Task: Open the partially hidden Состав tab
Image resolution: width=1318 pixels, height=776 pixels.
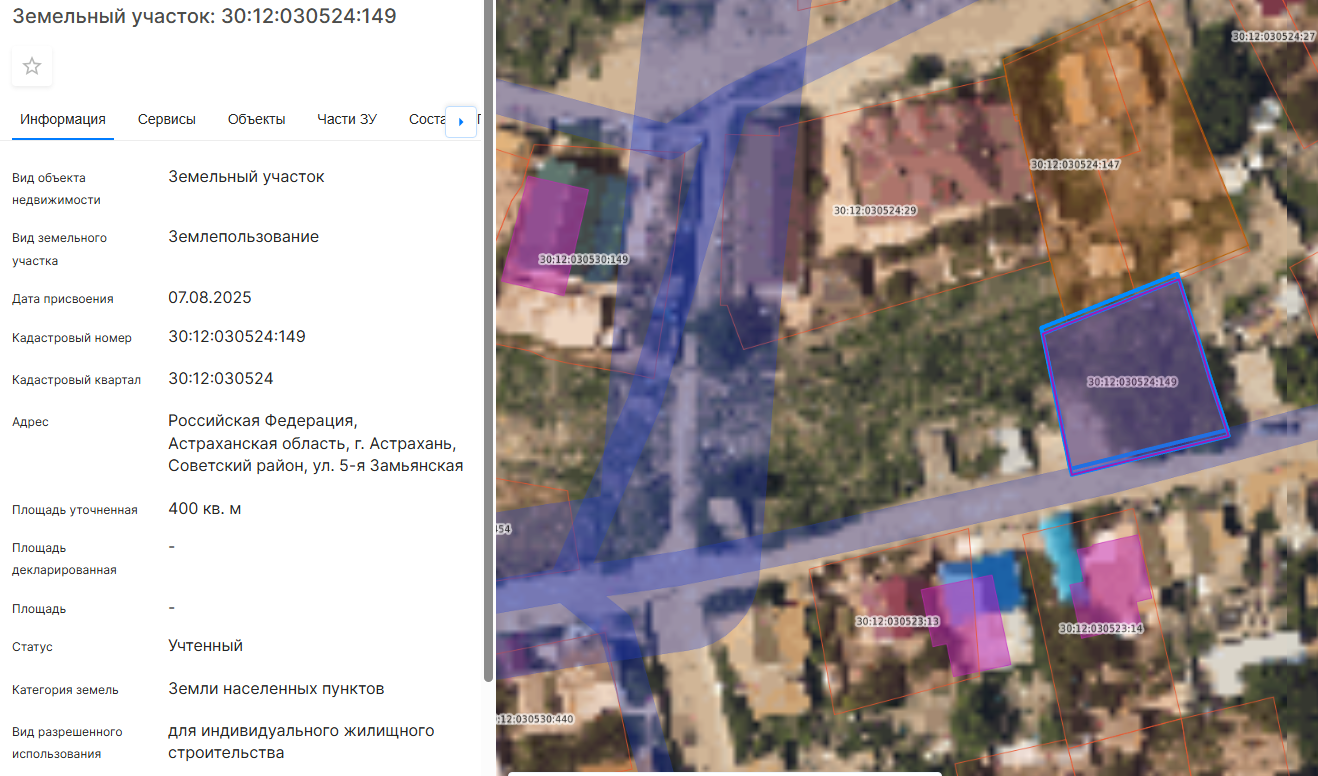Action: pyautogui.click(x=426, y=119)
